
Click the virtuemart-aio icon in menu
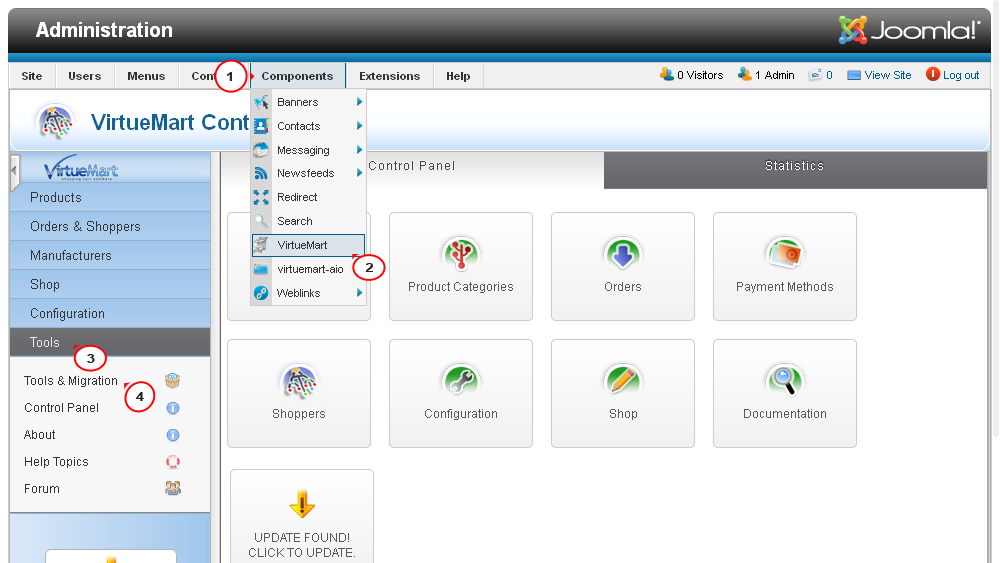pyautogui.click(x=261, y=269)
